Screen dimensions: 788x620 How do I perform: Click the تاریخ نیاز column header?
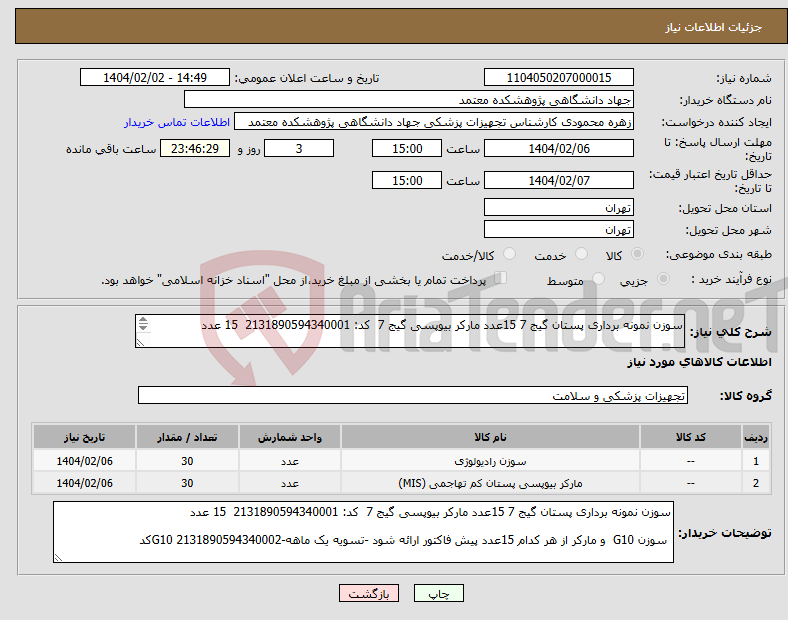pos(84,437)
